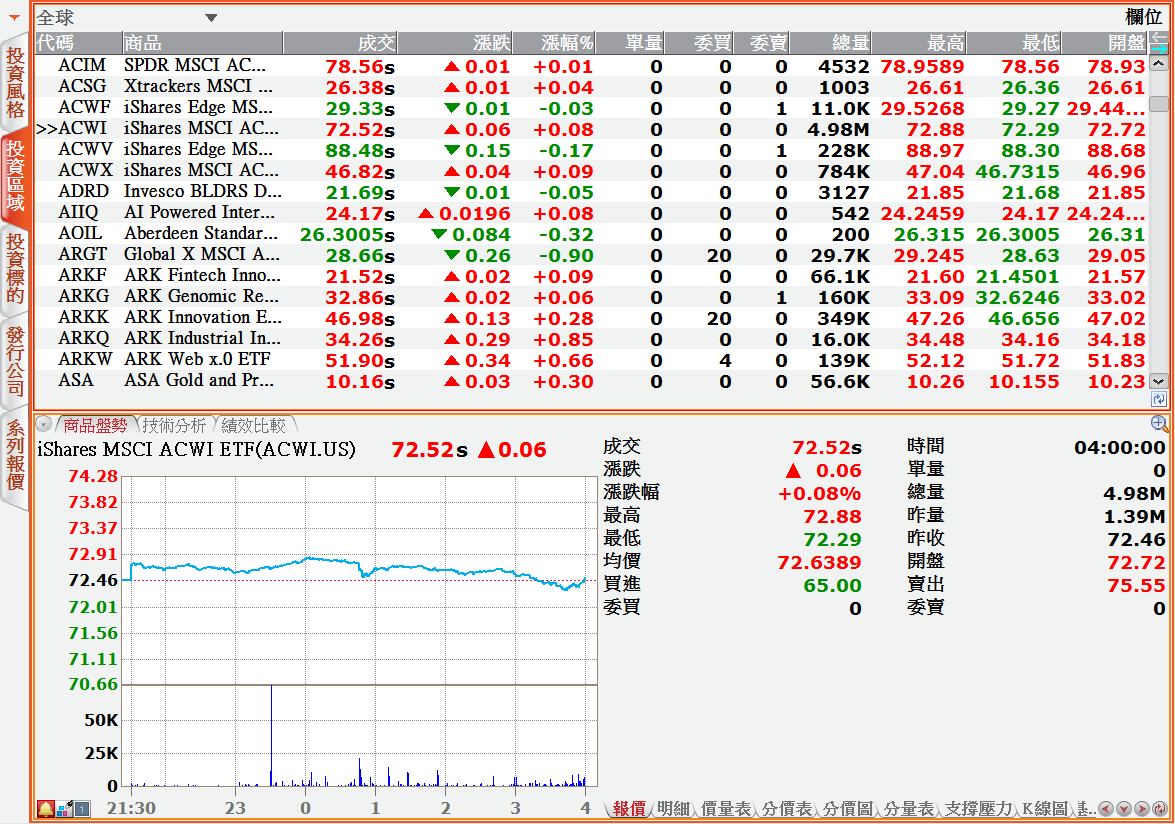Click the magnifier zoom icon in the lower panel
The height and width of the screenshot is (824, 1175).
coord(1159,424)
